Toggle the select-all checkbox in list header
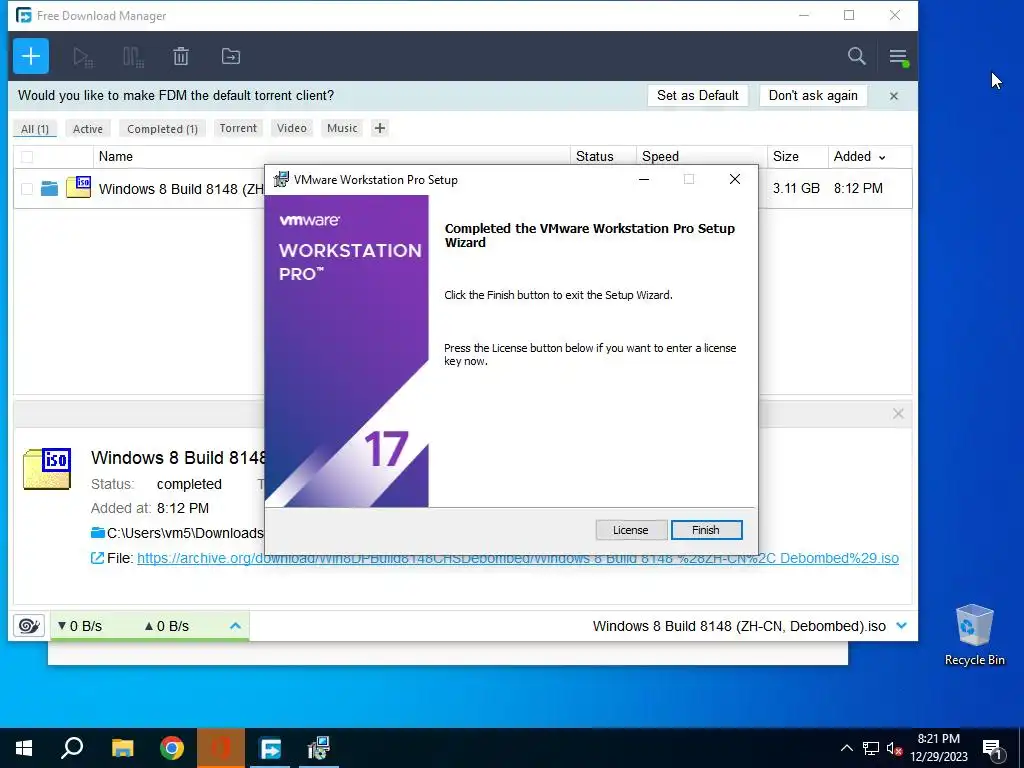Image resolution: width=1024 pixels, height=768 pixels. coord(27,157)
